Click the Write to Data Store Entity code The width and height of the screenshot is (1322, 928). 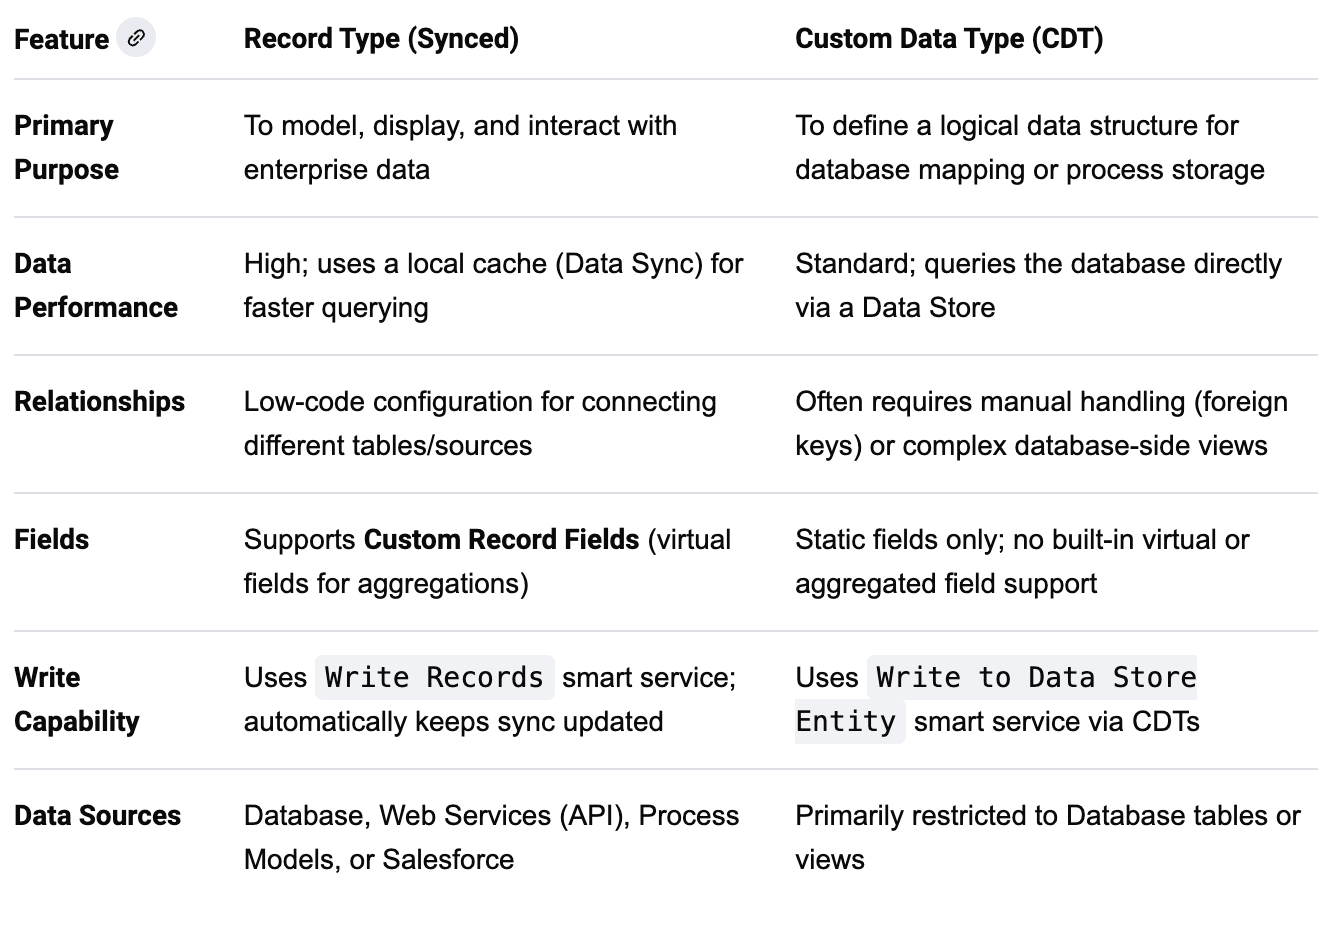996,699
